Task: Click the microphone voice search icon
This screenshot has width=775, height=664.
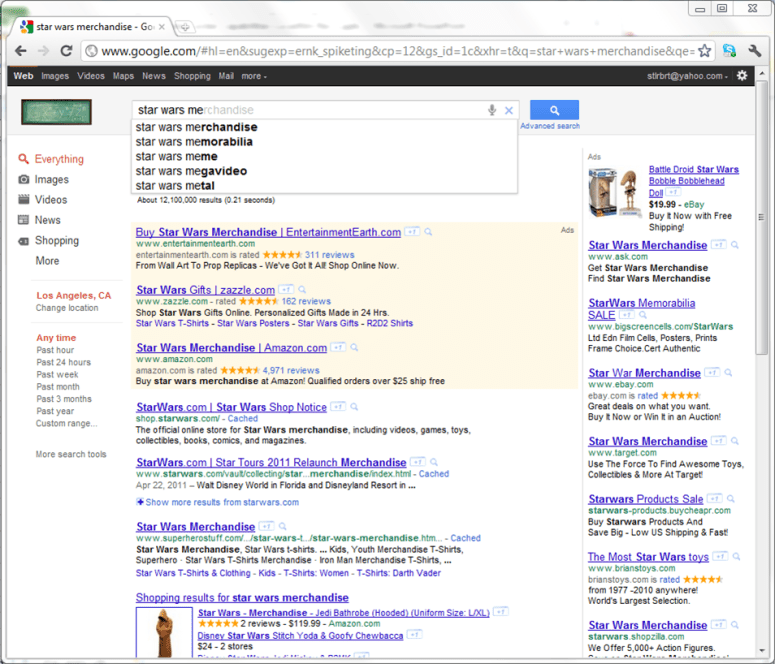Action: click(492, 110)
